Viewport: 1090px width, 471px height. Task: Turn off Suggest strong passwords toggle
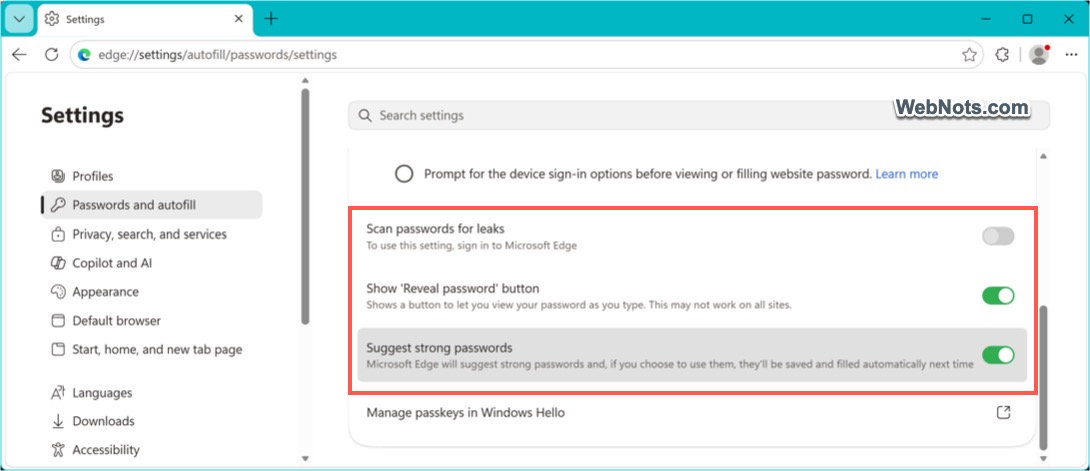998,355
